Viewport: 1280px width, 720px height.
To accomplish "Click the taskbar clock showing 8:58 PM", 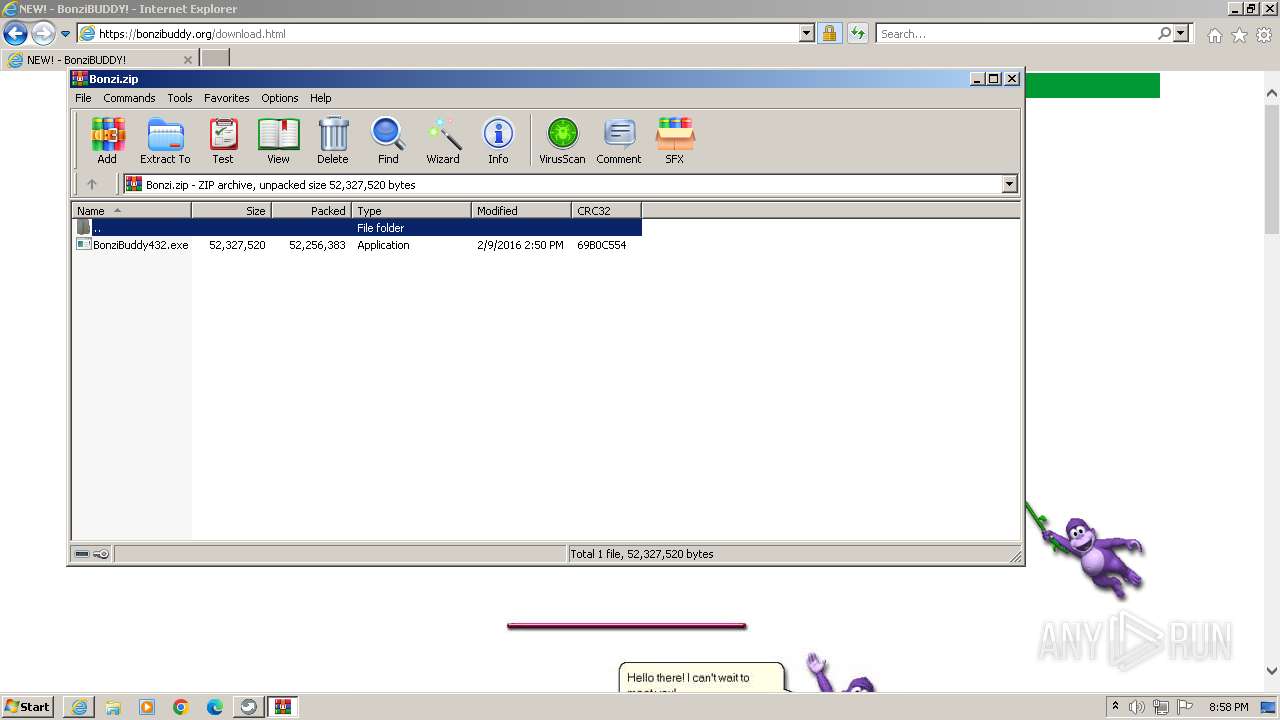I will (1228, 707).
